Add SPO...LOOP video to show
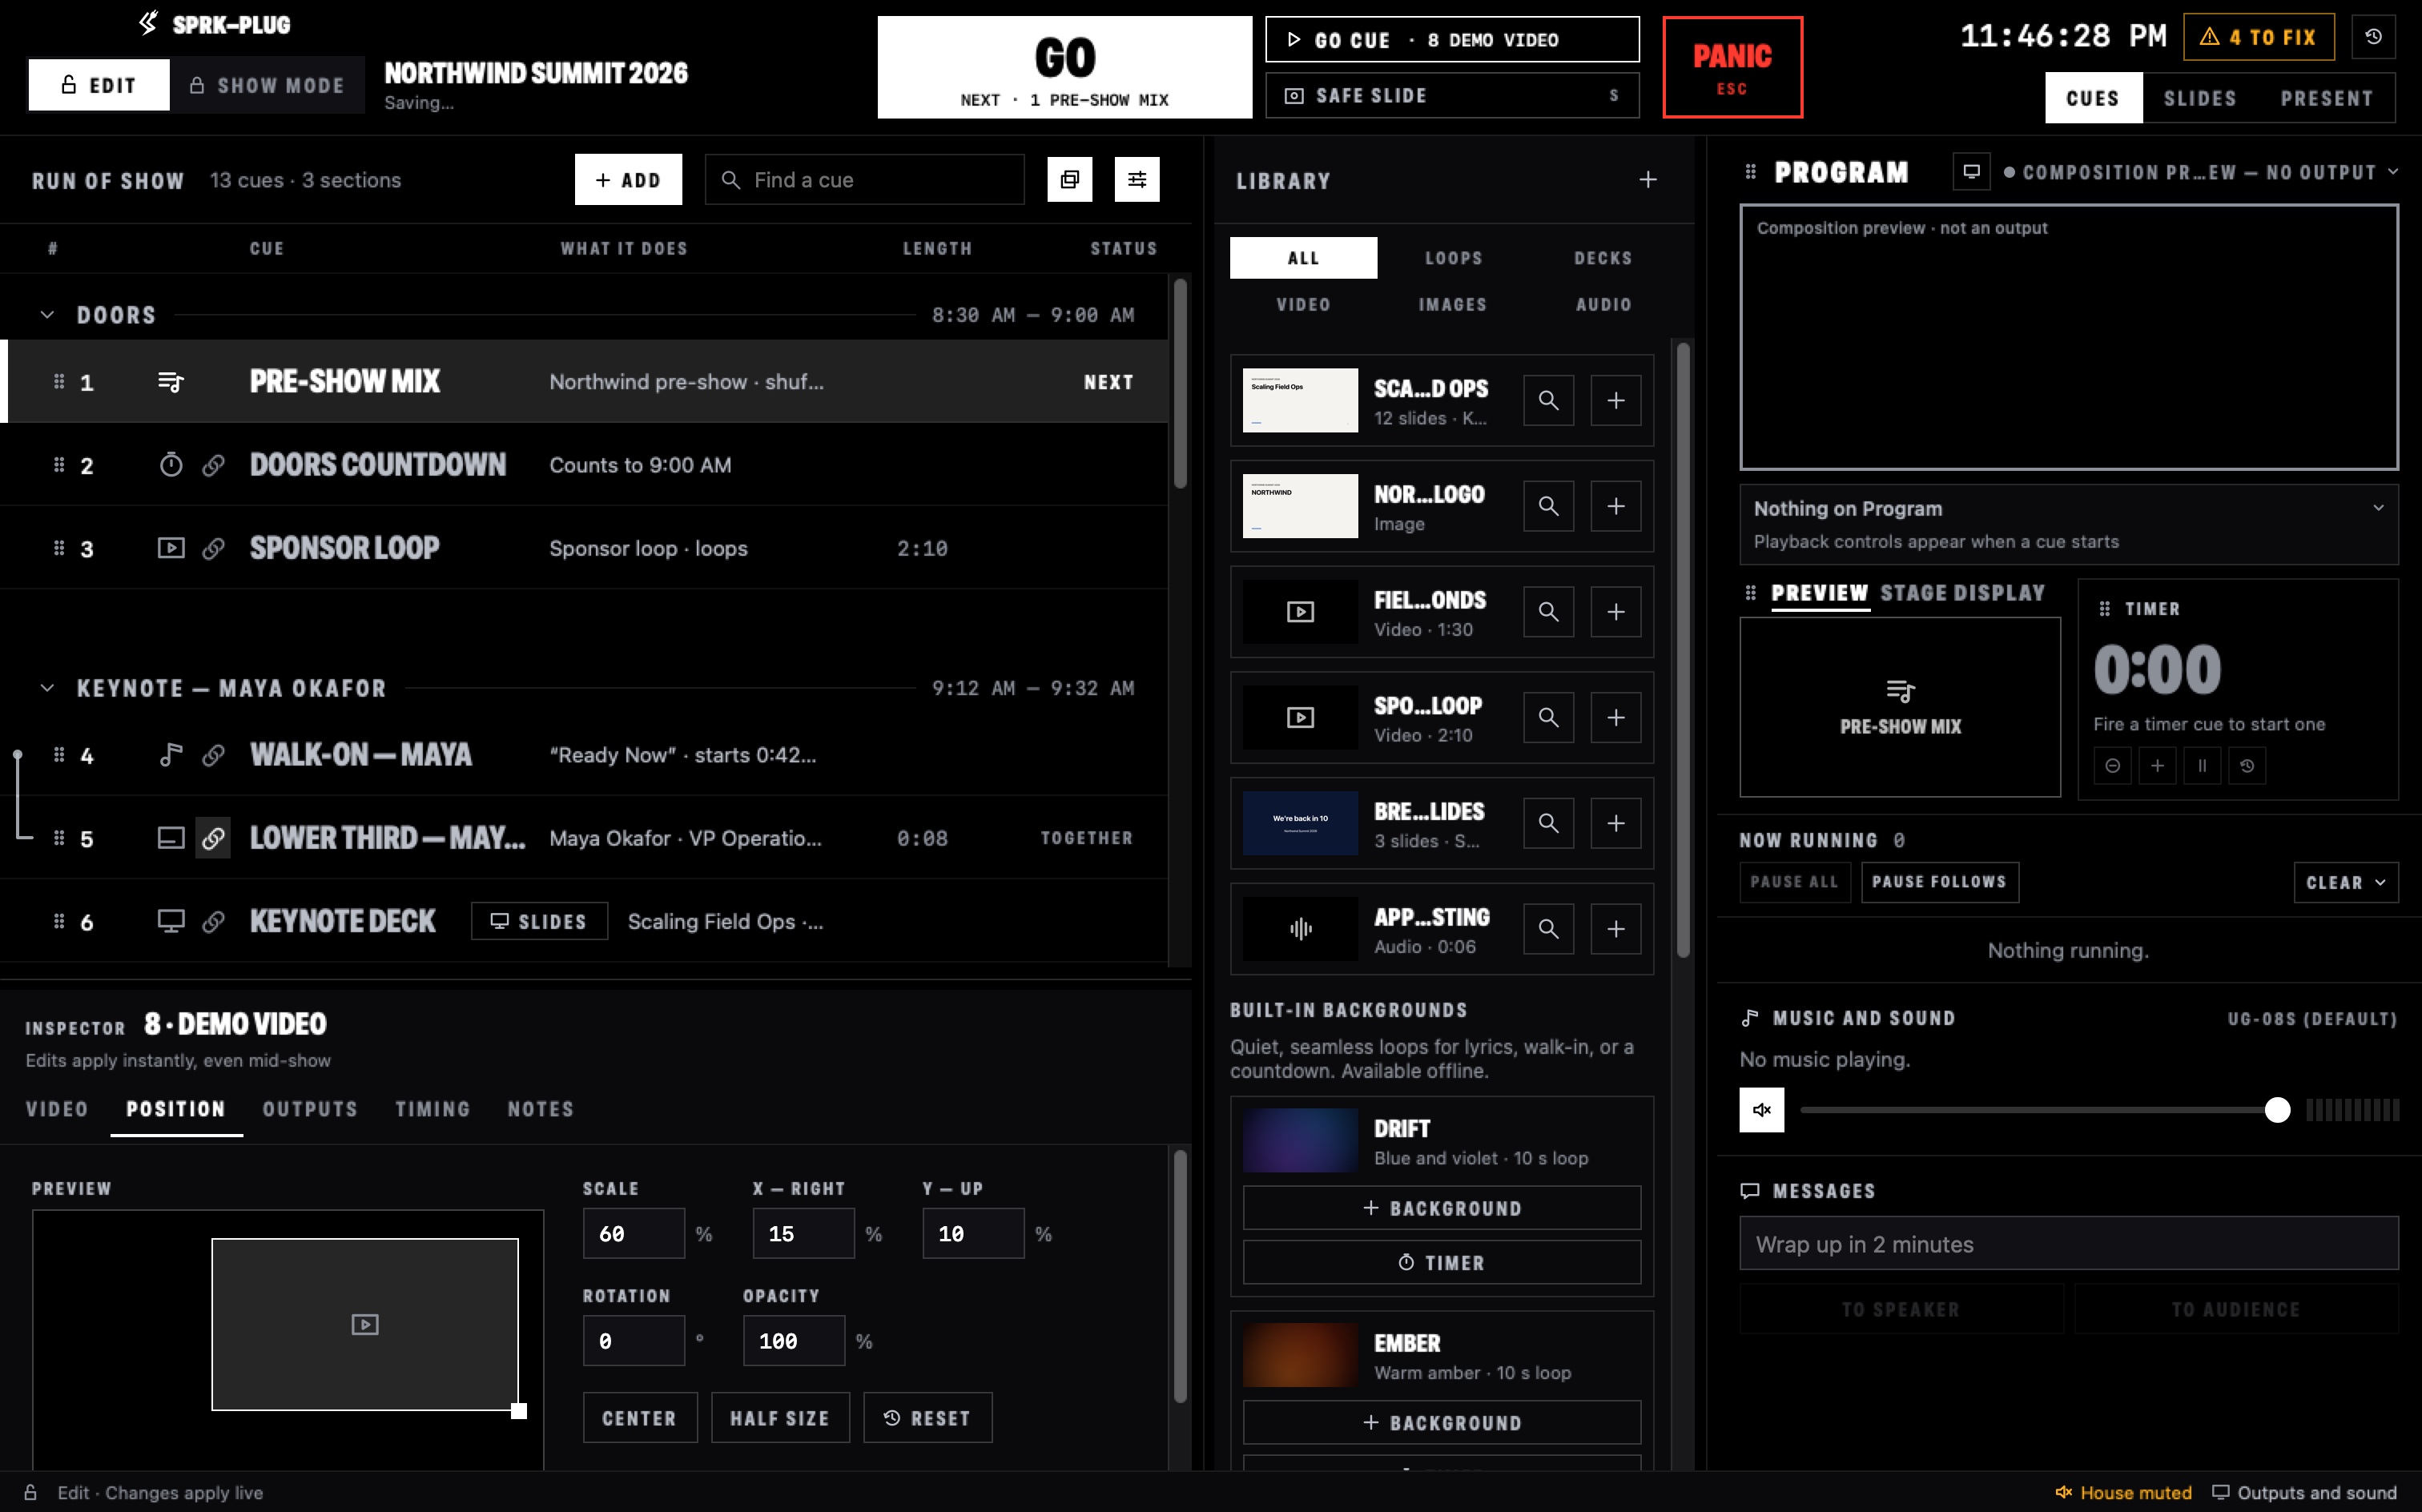This screenshot has height=1512, width=2422. pyautogui.click(x=1616, y=718)
